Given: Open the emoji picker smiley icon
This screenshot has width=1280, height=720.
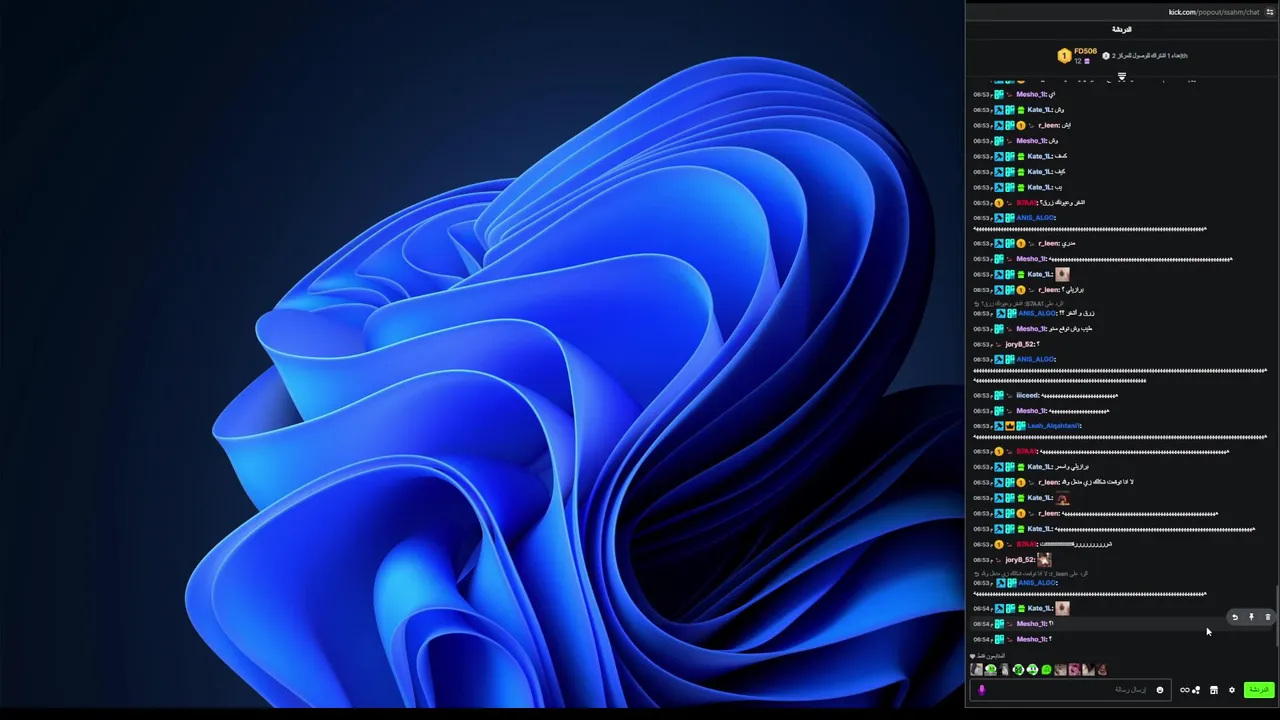Looking at the screenshot, I should [x=1160, y=690].
